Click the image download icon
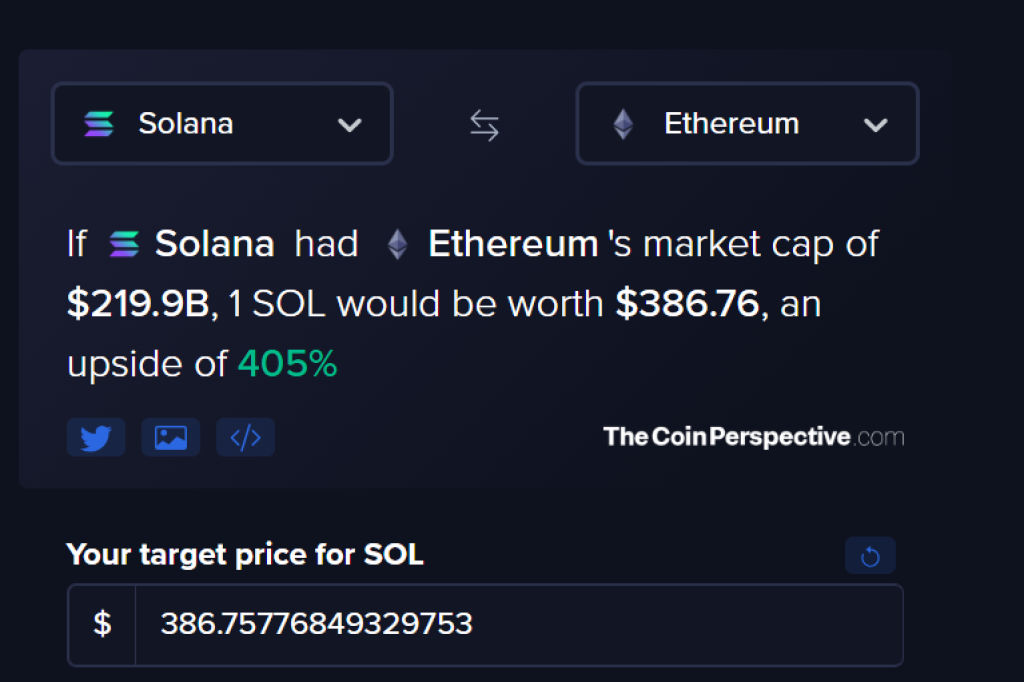 pyautogui.click(x=170, y=437)
